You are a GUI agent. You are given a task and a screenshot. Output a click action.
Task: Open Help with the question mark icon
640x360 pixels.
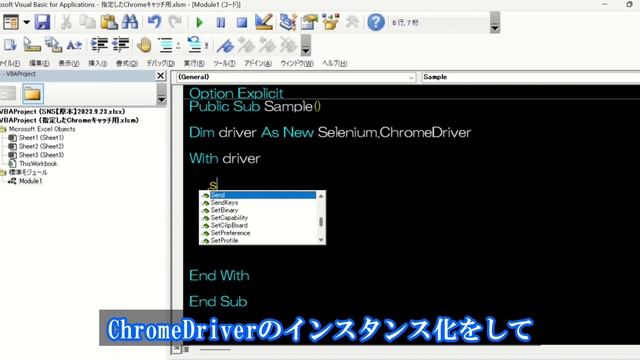[x=376, y=22]
